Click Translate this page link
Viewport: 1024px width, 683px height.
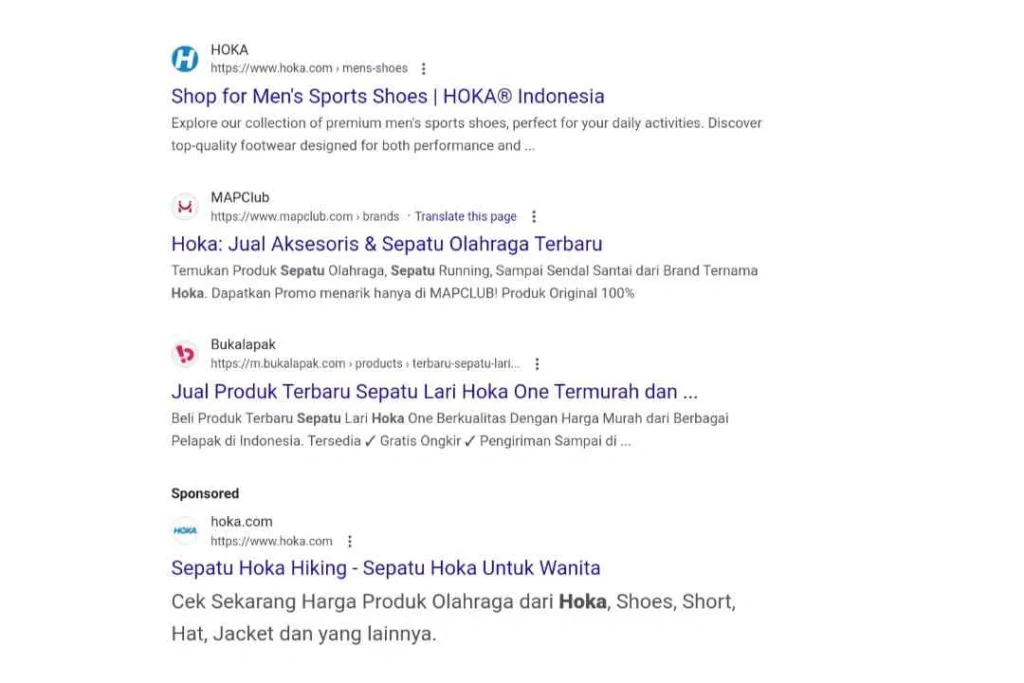(466, 216)
